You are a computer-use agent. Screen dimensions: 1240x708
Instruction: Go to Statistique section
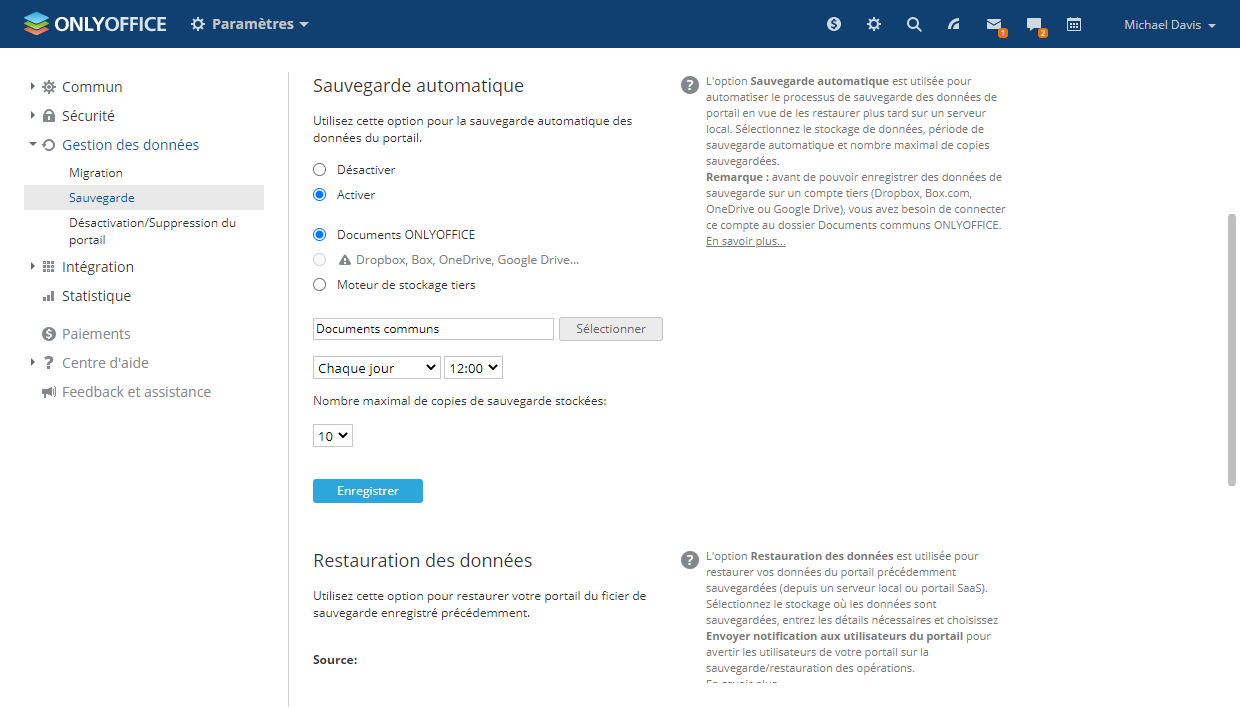96,296
